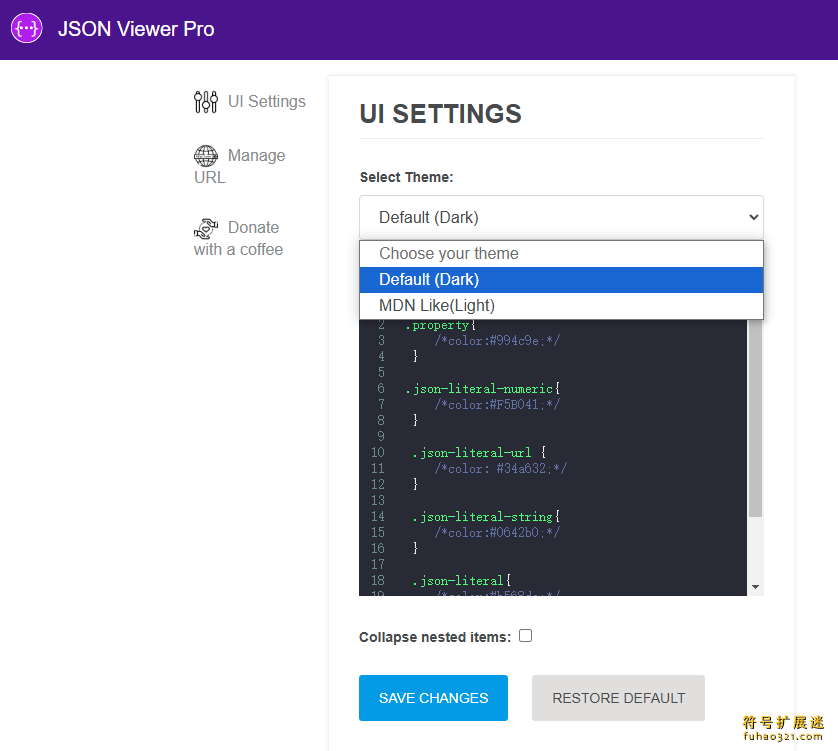Click line number 13 in editor gutter
The image size is (838, 751).
pos(378,500)
